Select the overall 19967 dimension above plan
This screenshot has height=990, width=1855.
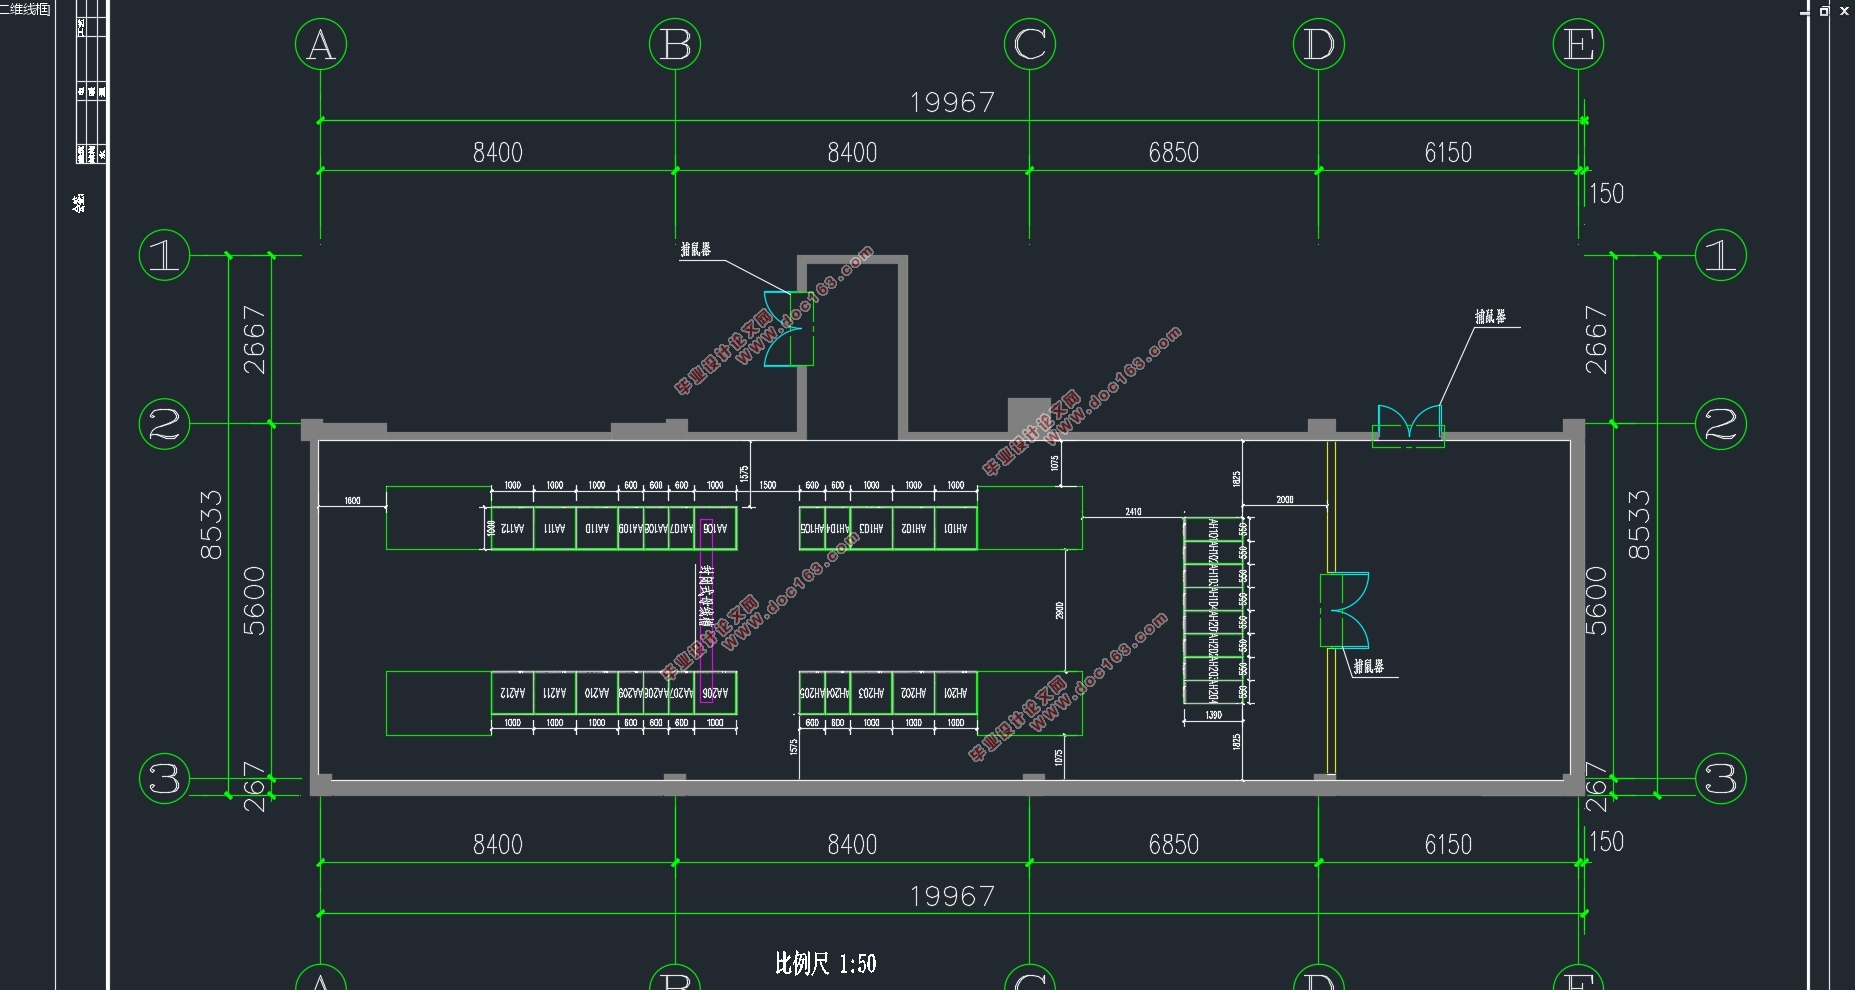[x=952, y=103]
